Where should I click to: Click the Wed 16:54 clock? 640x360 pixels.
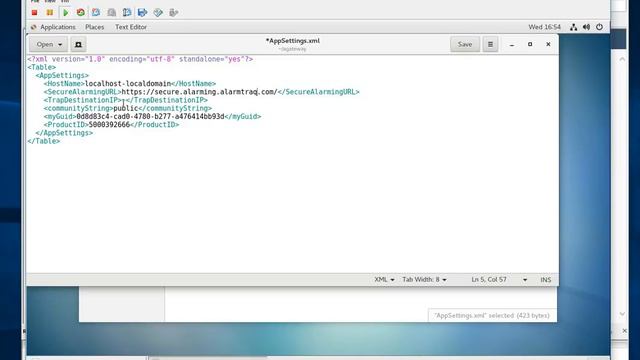point(544,27)
